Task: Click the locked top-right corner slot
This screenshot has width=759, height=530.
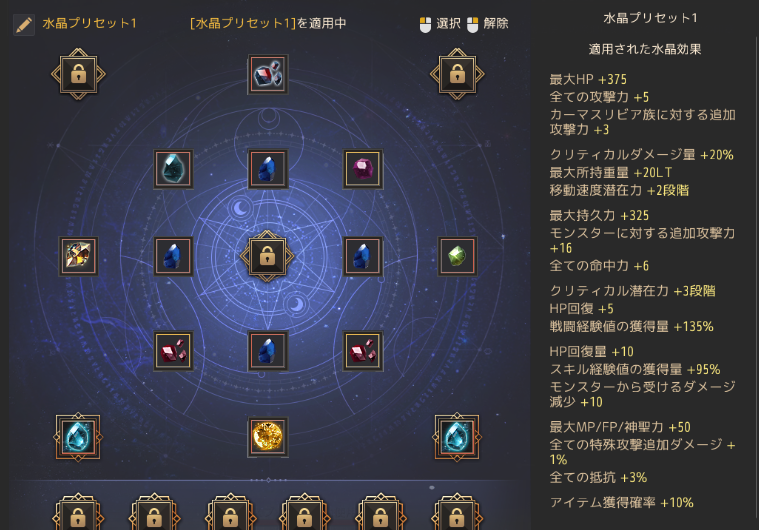Action: coord(457,74)
